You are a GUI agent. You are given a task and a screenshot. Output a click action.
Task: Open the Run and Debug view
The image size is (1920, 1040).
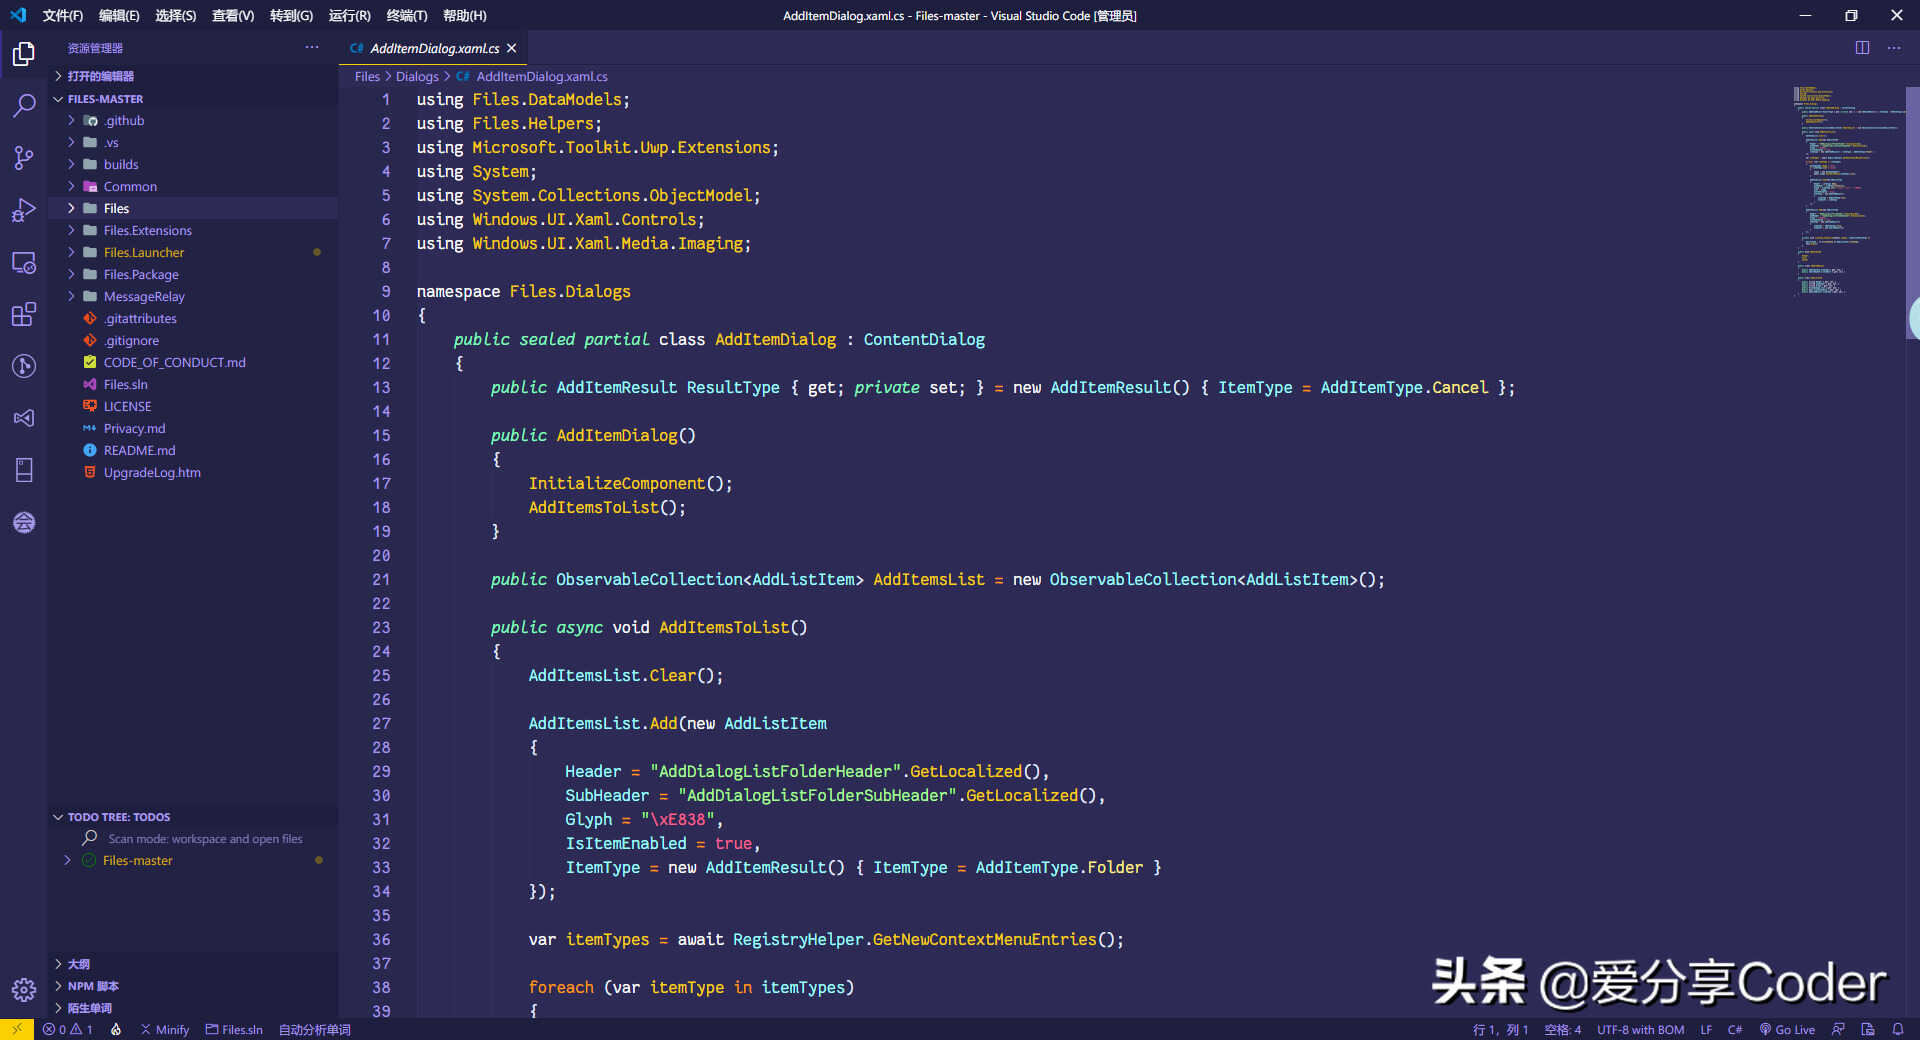[x=24, y=210]
